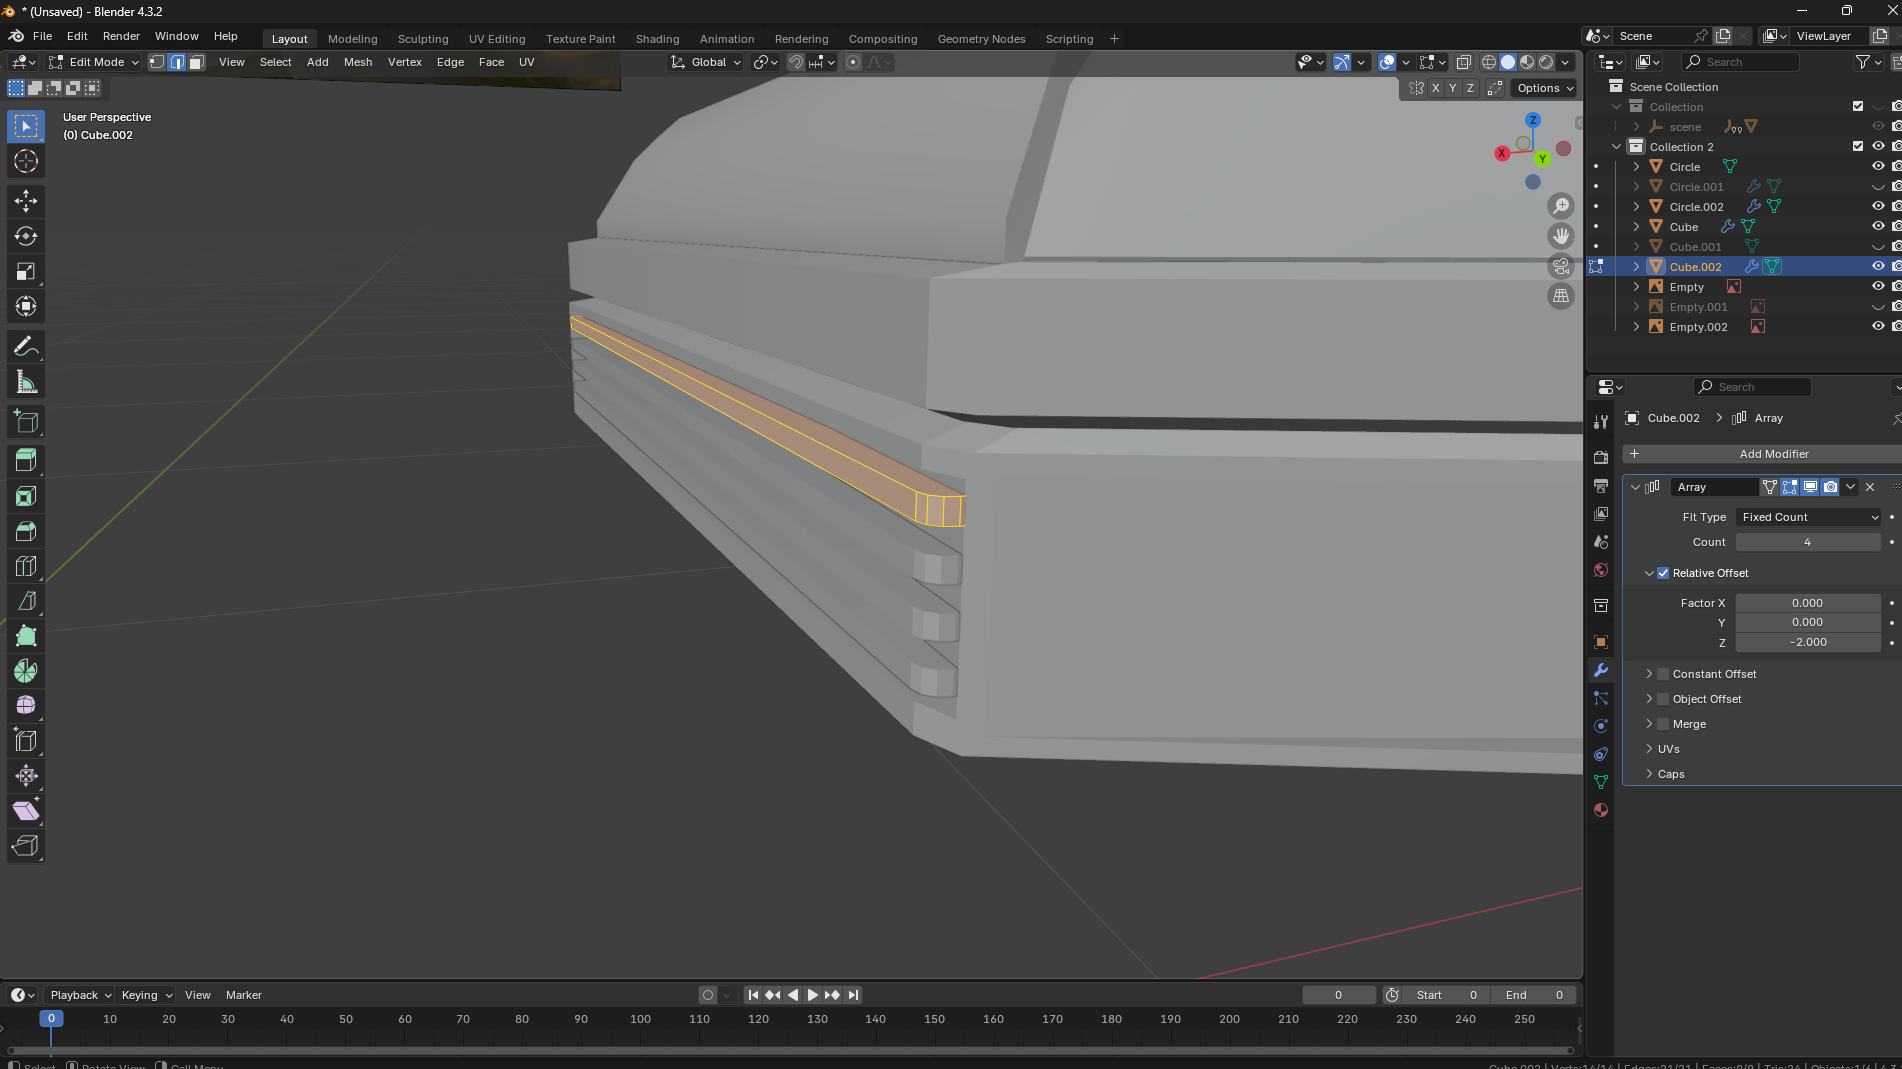Choose the Knife tool
The image size is (1902, 1069).
[26, 601]
